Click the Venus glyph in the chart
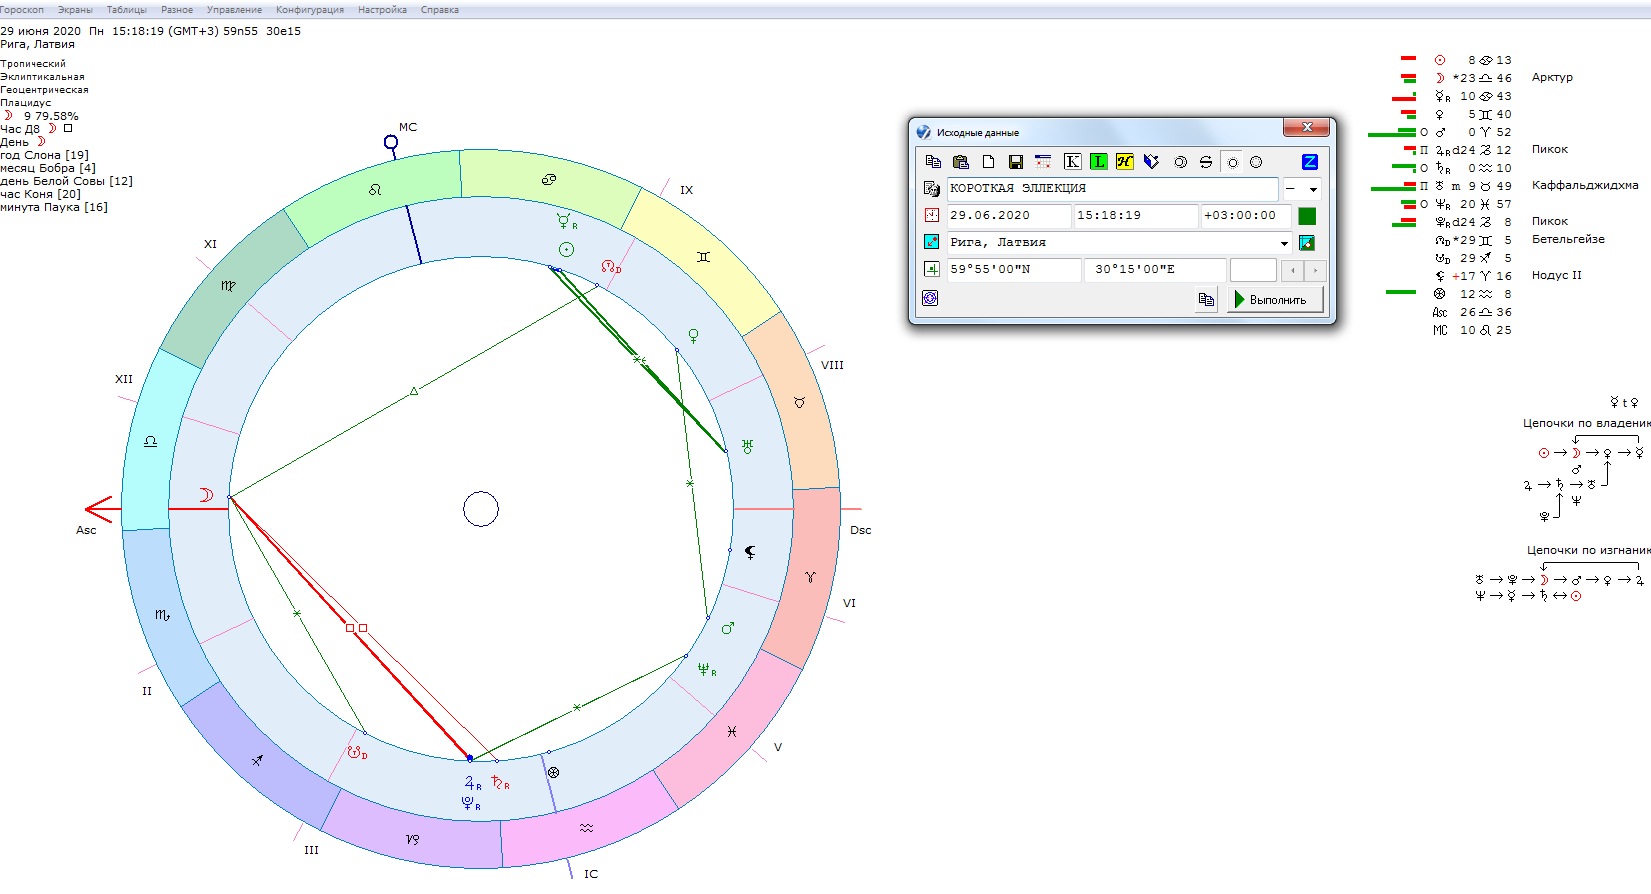Screen dimensions: 1651x894 (x=693, y=336)
